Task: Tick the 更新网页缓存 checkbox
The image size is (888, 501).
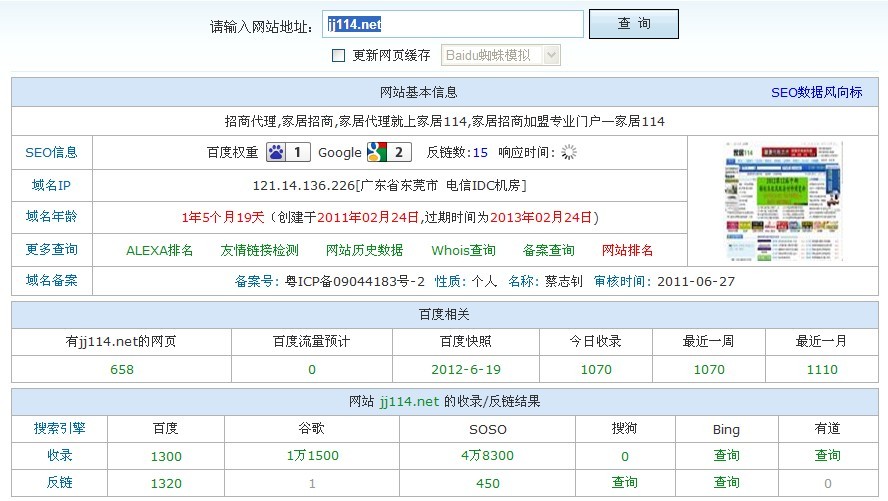Action: 338,55
